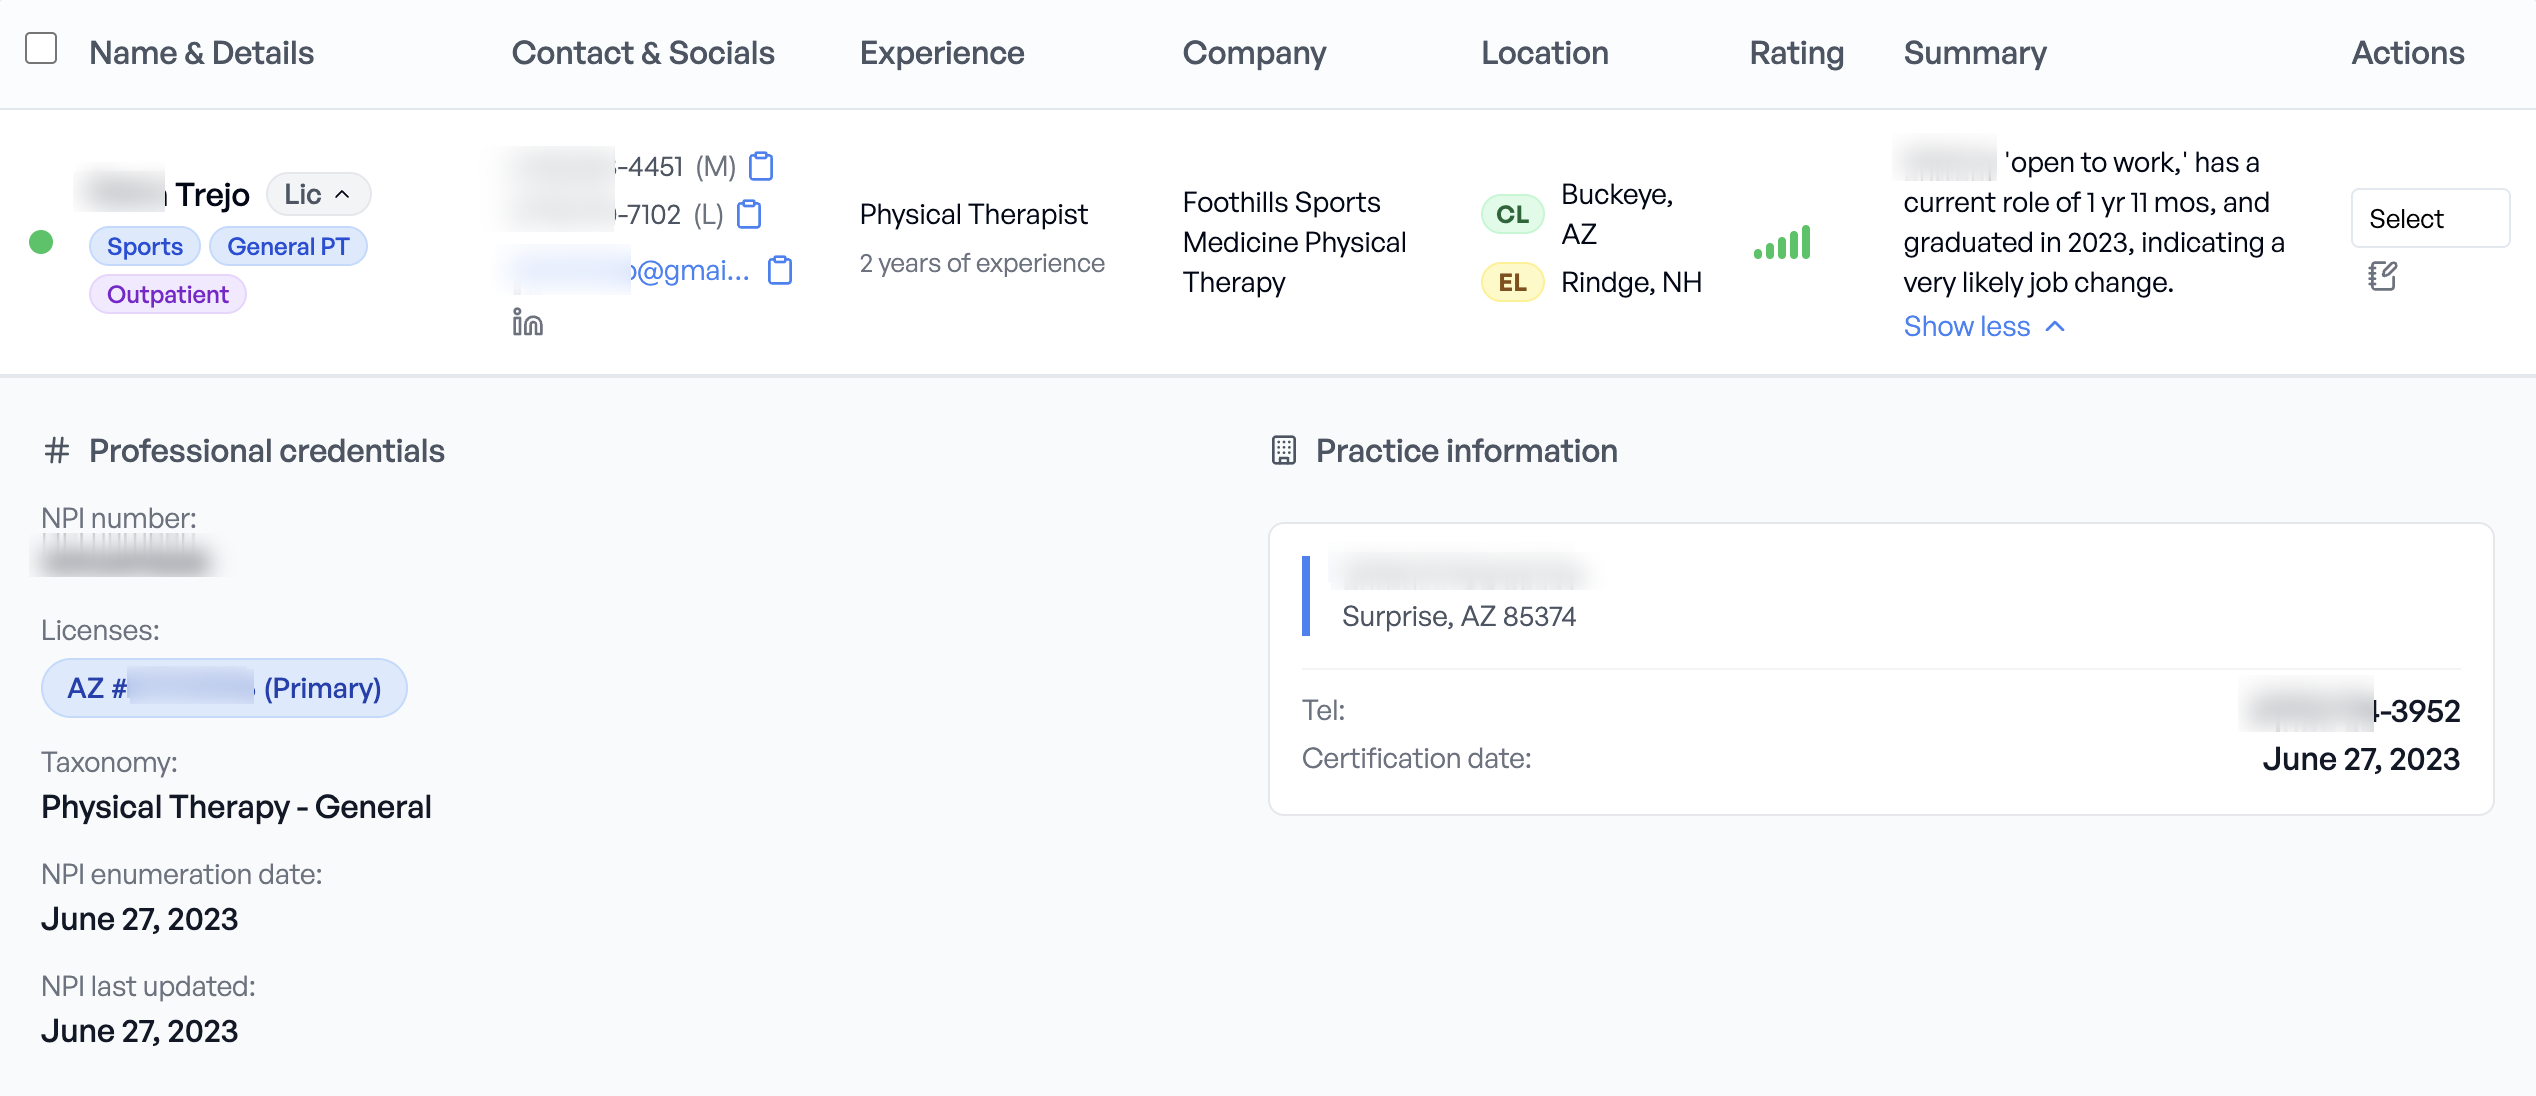Open the AZ Primary license badge
Viewport: 2536px width, 1096px height.
(x=224, y=688)
